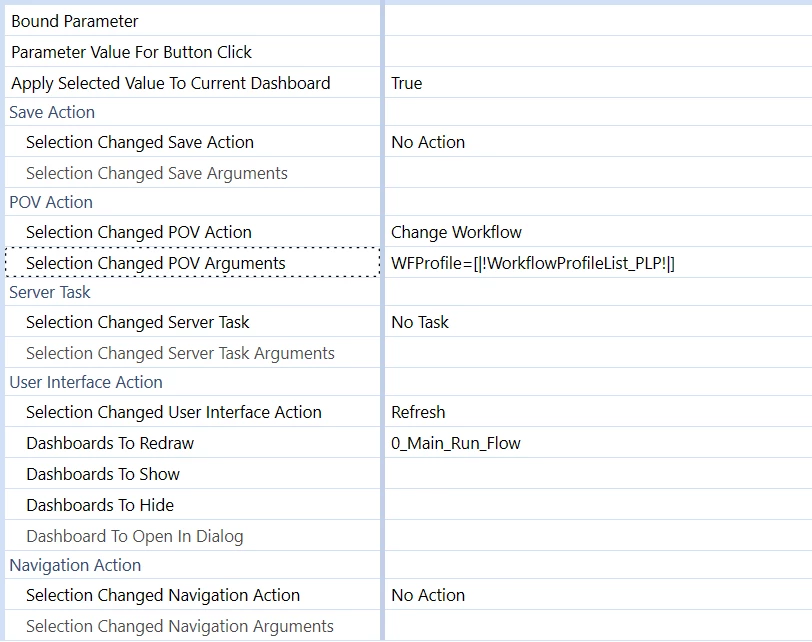Select the Bound Parameter property row

click(x=192, y=21)
